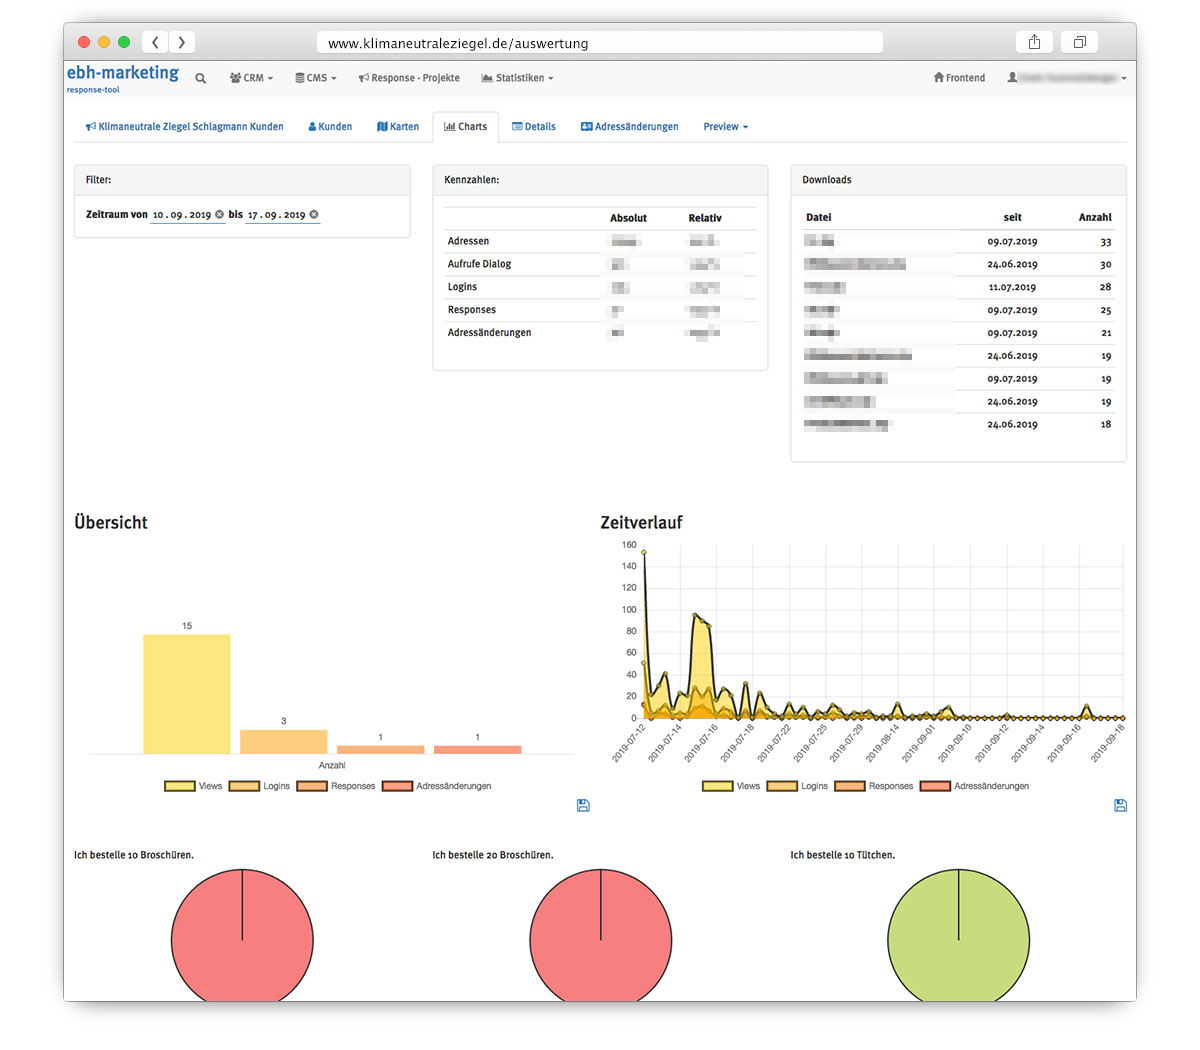Click the Zeitverlauf chart heading

(641, 522)
